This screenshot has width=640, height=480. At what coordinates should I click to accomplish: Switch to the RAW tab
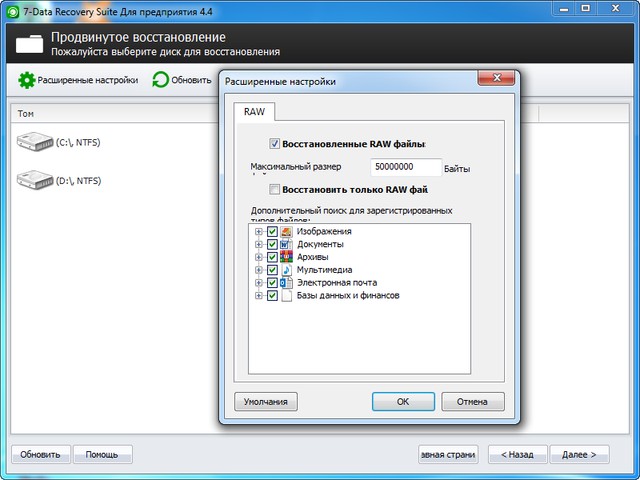point(254,112)
